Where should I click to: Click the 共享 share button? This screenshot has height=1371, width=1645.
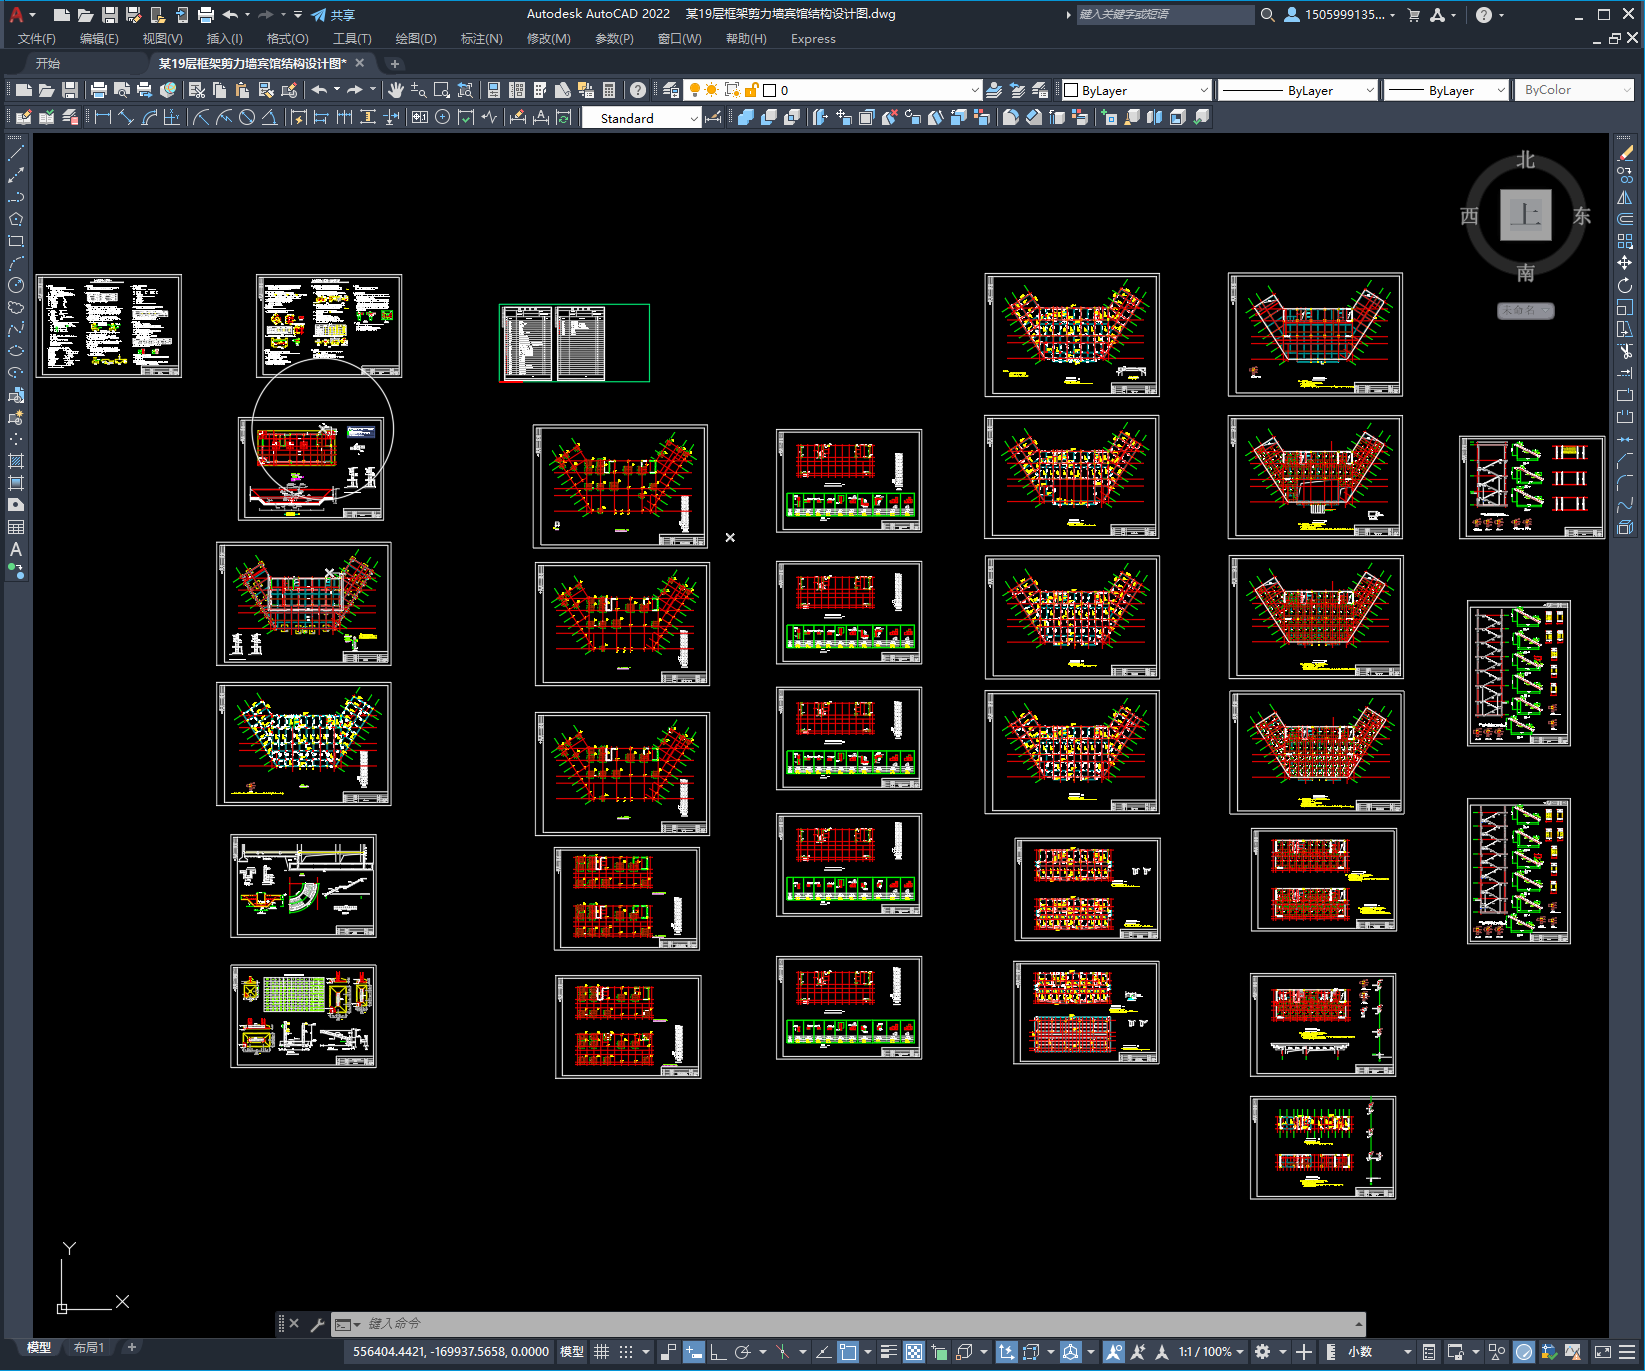[x=333, y=15]
